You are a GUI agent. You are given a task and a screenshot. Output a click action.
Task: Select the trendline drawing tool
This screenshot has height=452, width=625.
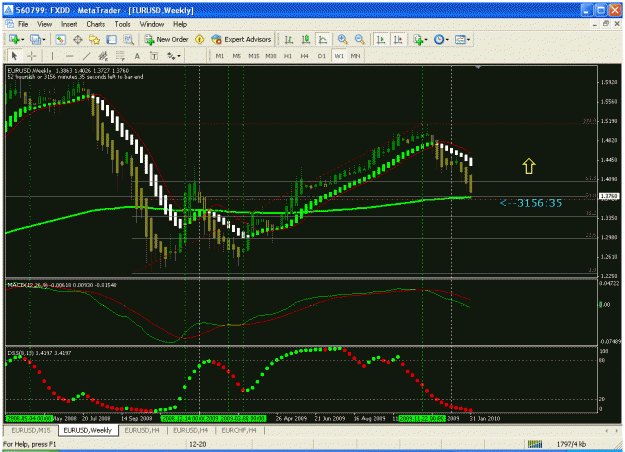[86, 56]
